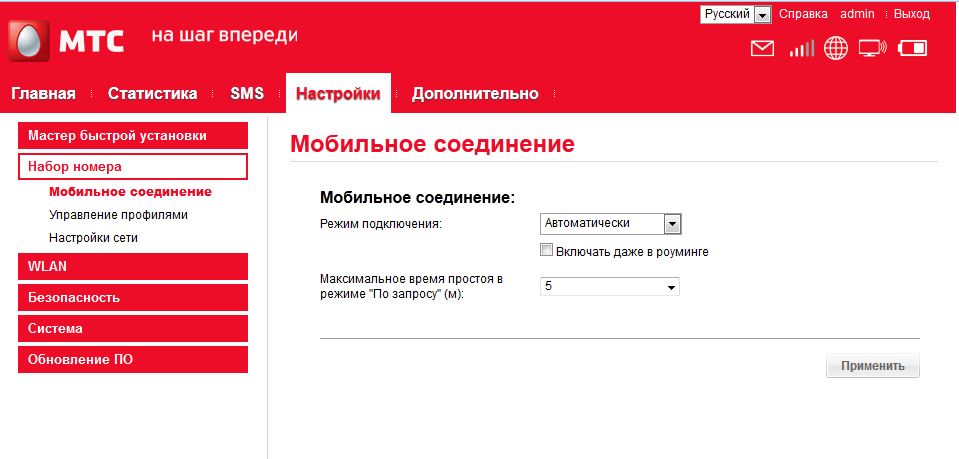Click the Выход logout link
This screenshot has height=459, width=959.
[x=911, y=14]
